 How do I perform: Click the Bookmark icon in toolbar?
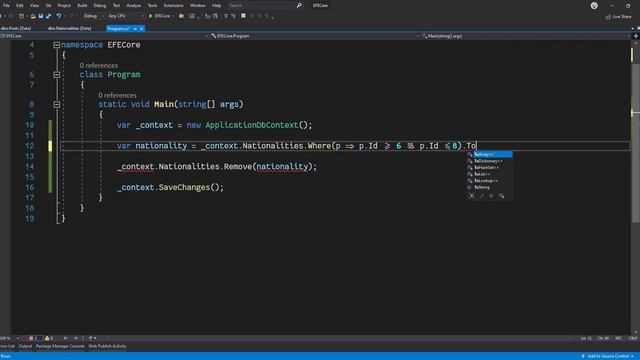pyautogui.click(x=243, y=16)
